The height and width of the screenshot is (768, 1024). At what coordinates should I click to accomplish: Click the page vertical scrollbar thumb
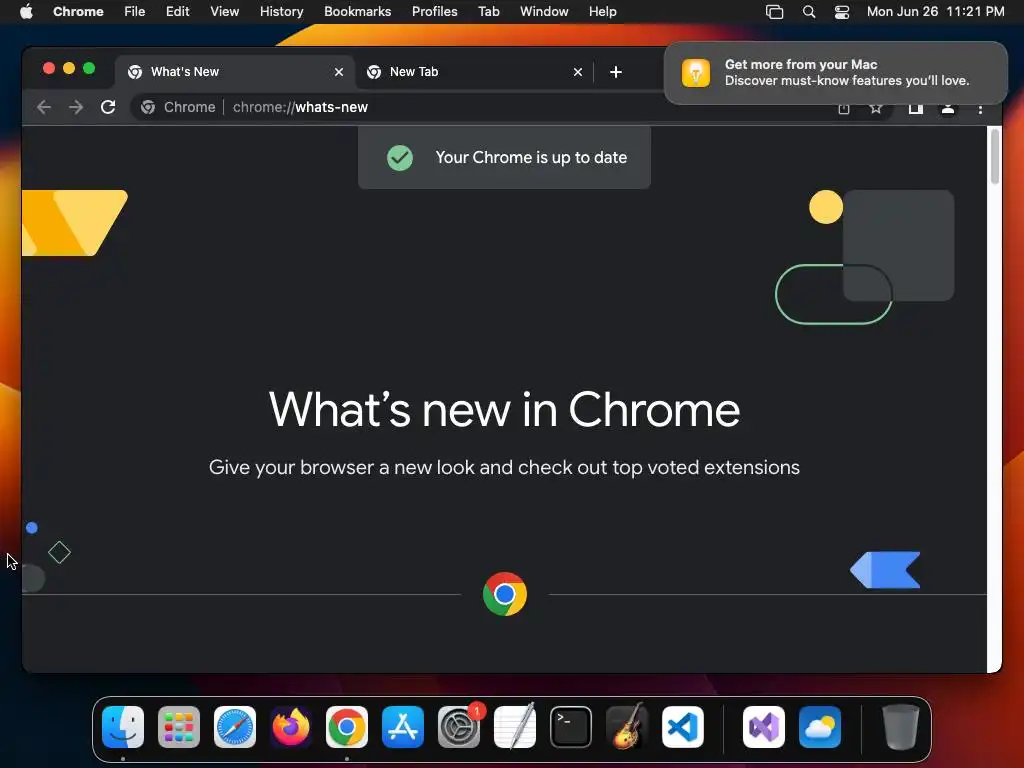(x=995, y=157)
